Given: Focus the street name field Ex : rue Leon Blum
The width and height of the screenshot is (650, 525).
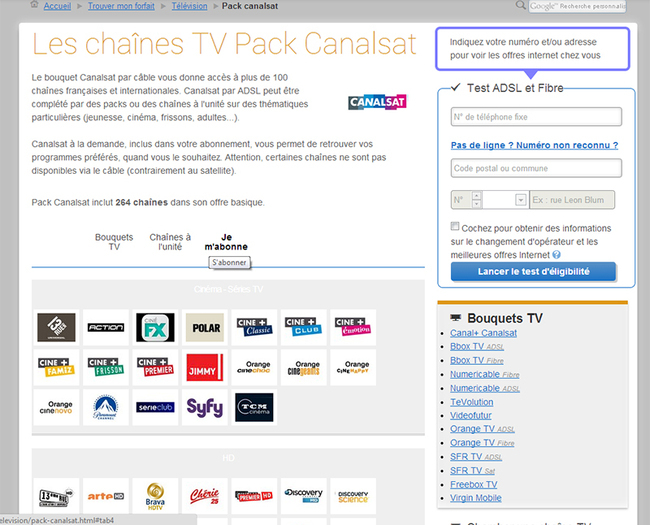Looking at the screenshot, I should tap(572, 200).
